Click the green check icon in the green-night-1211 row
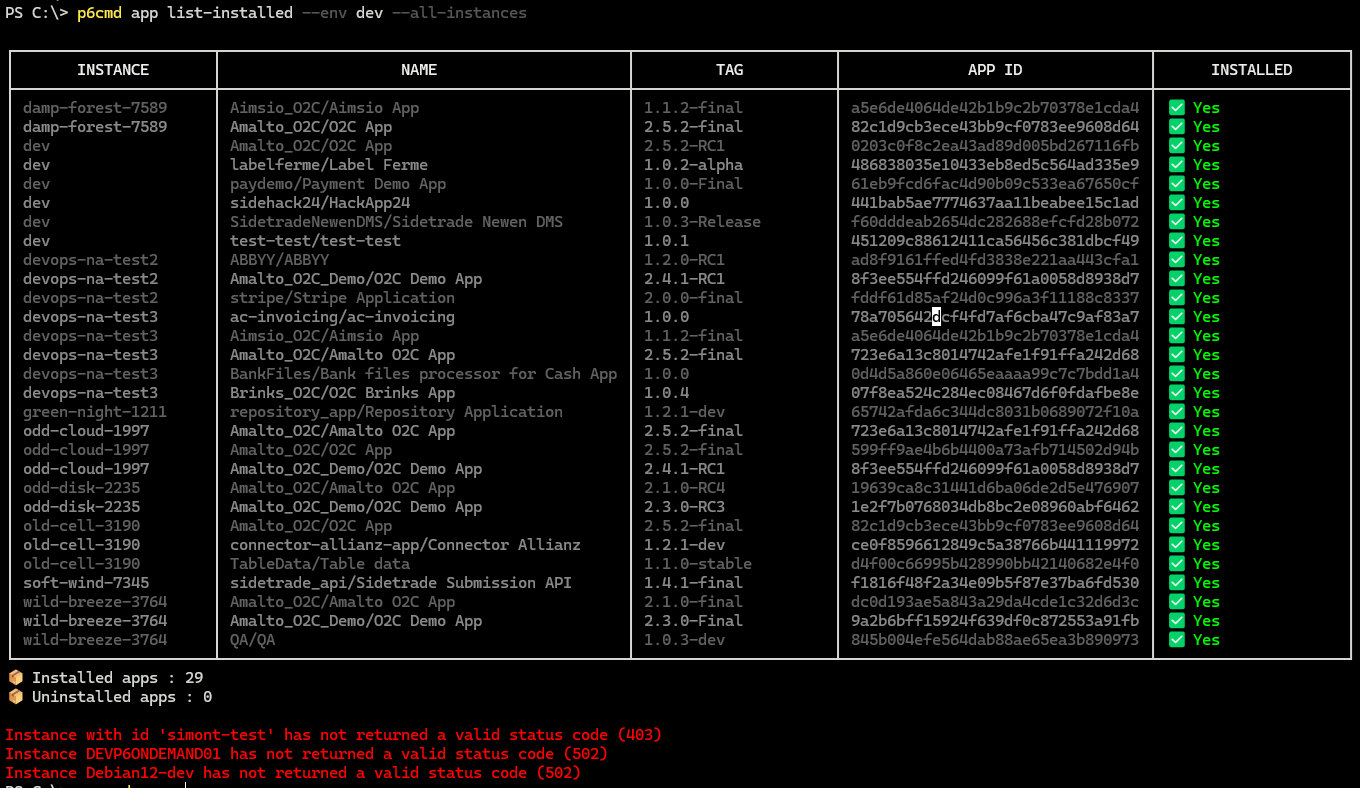This screenshot has height=788, width=1360. (1177, 412)
